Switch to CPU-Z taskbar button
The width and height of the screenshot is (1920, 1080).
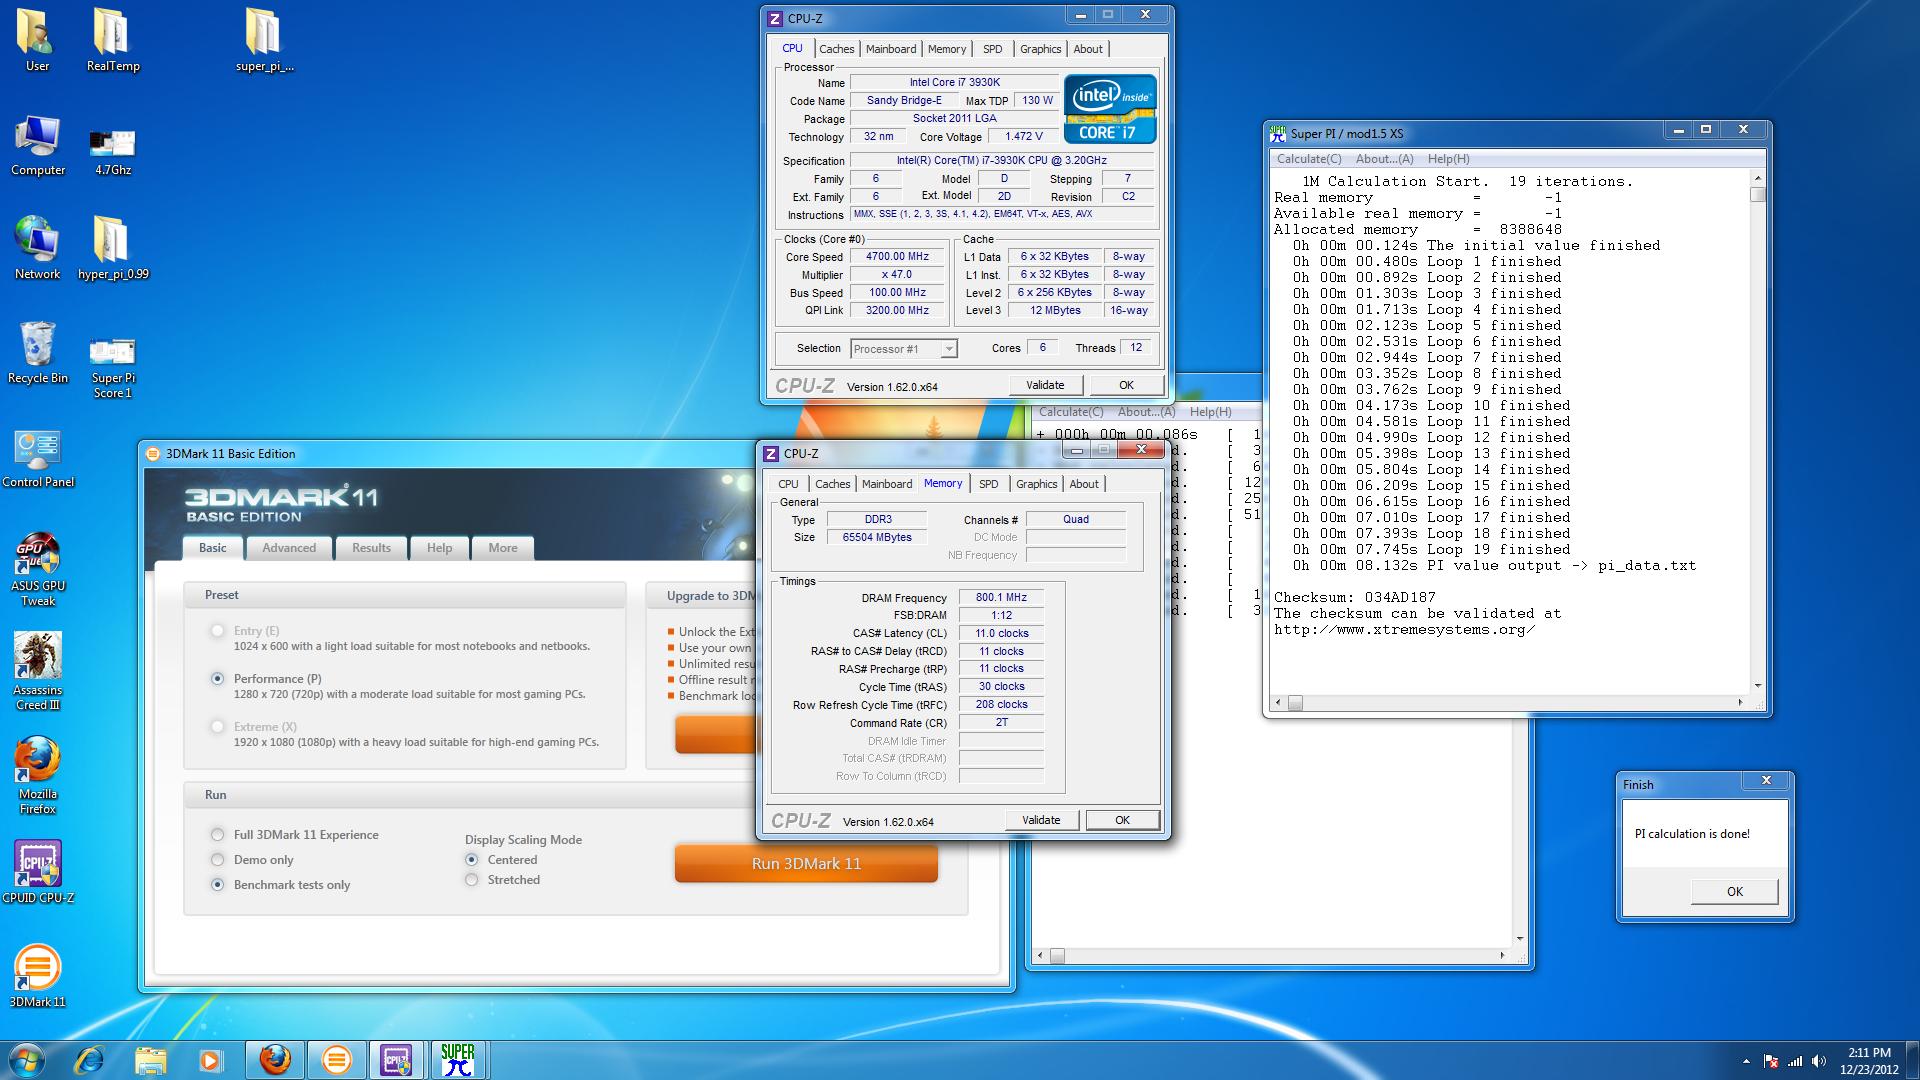397,1060
